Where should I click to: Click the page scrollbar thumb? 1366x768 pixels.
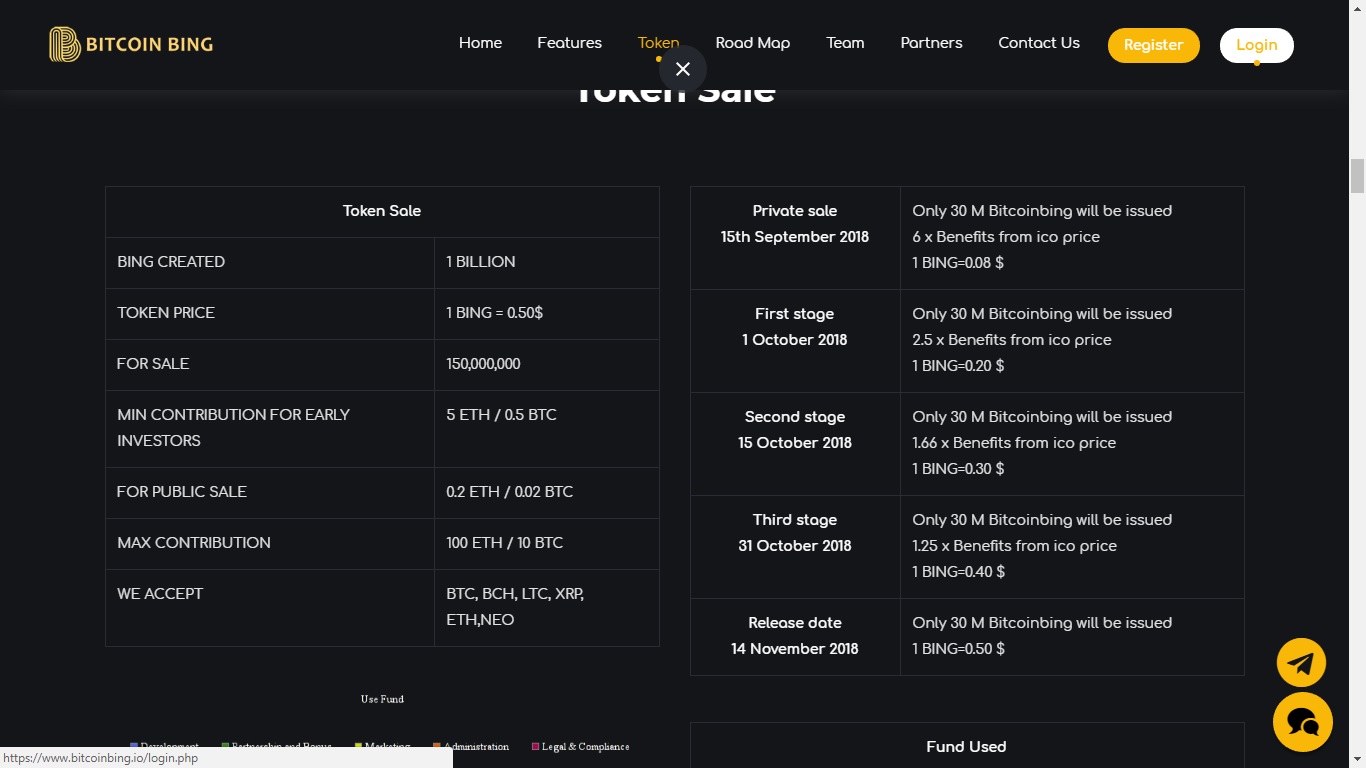[x=1357, y=176]
